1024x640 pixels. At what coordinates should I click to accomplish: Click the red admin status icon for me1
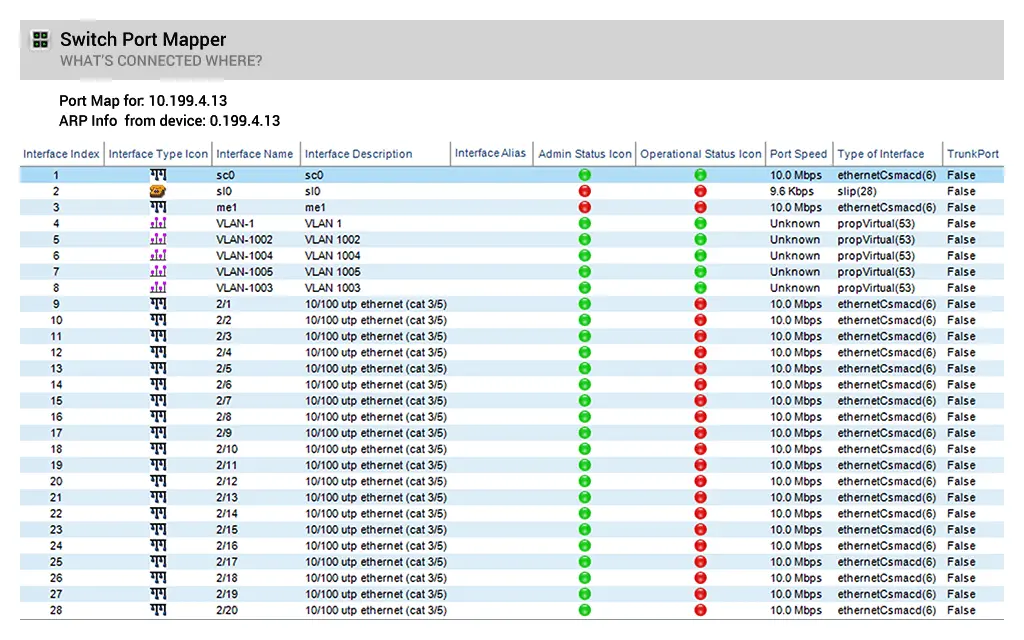(x=584, y=207)
